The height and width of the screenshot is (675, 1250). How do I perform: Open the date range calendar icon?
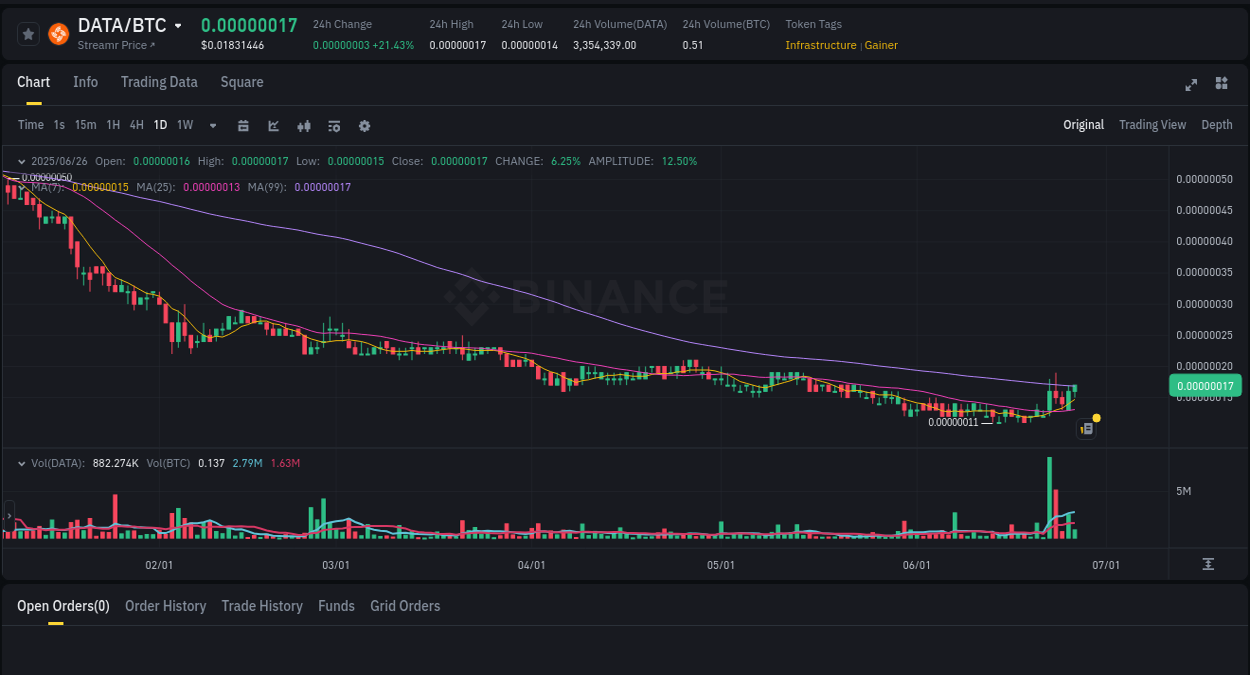pos(243,125)
